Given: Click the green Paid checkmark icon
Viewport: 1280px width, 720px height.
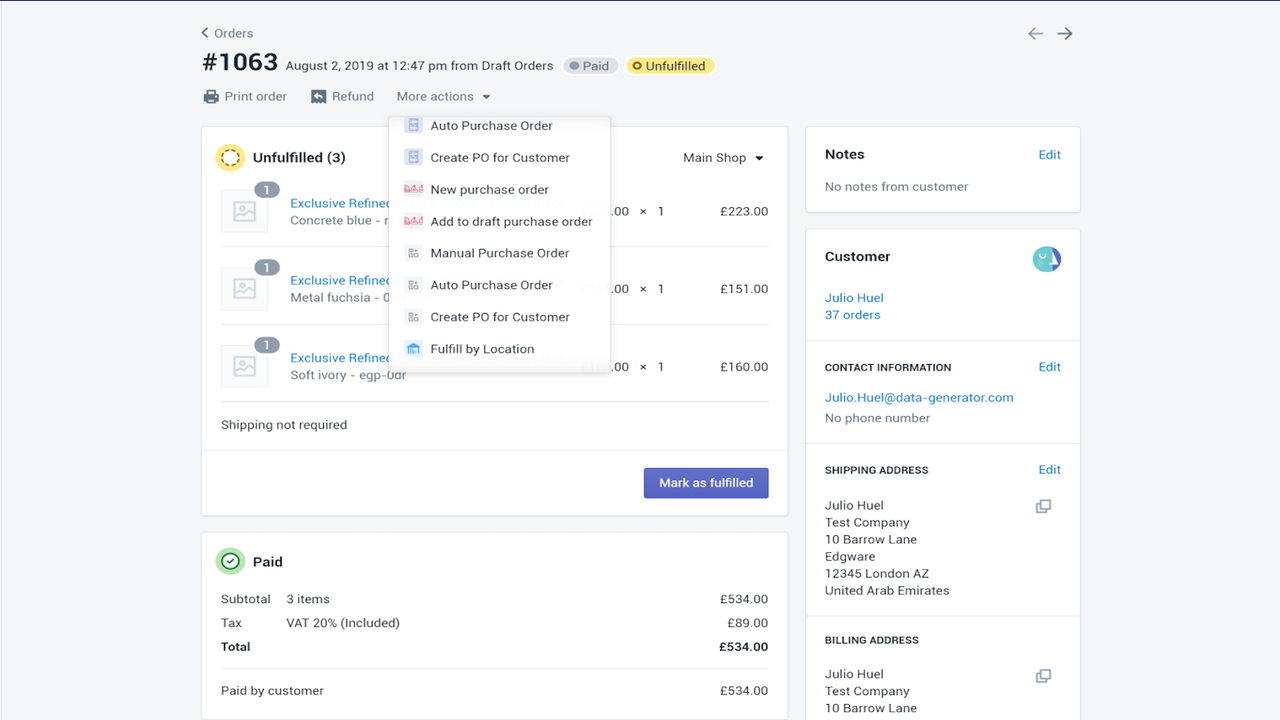Looking at the screenshot, I should pyautogui.click(x=230, y=562).
